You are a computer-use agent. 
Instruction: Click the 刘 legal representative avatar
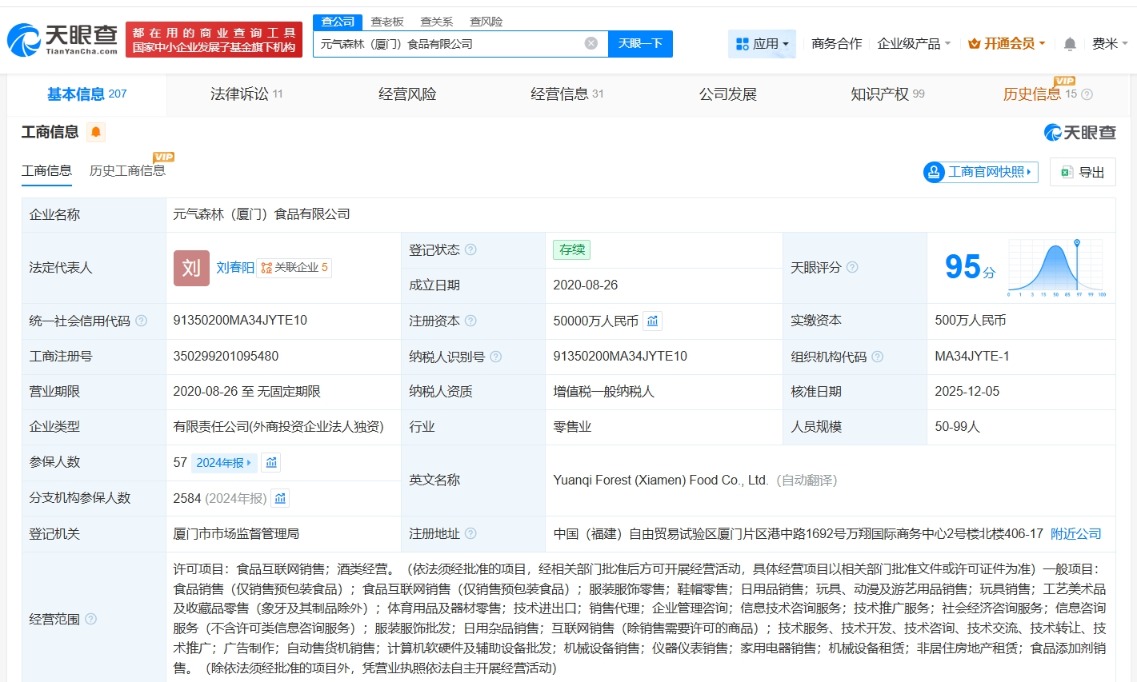pos(191,268)
